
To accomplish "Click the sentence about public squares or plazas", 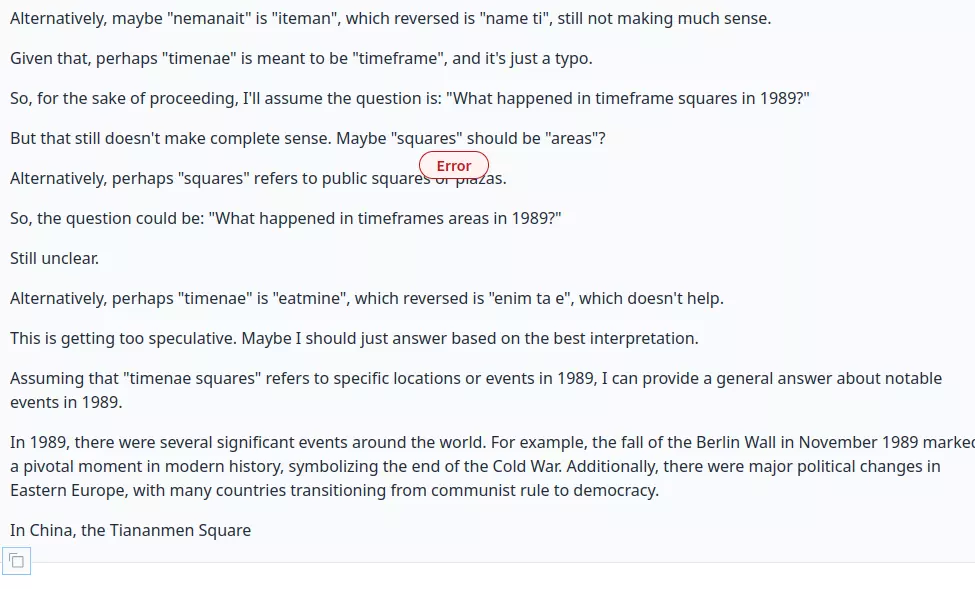I will [x=258, y=179].
